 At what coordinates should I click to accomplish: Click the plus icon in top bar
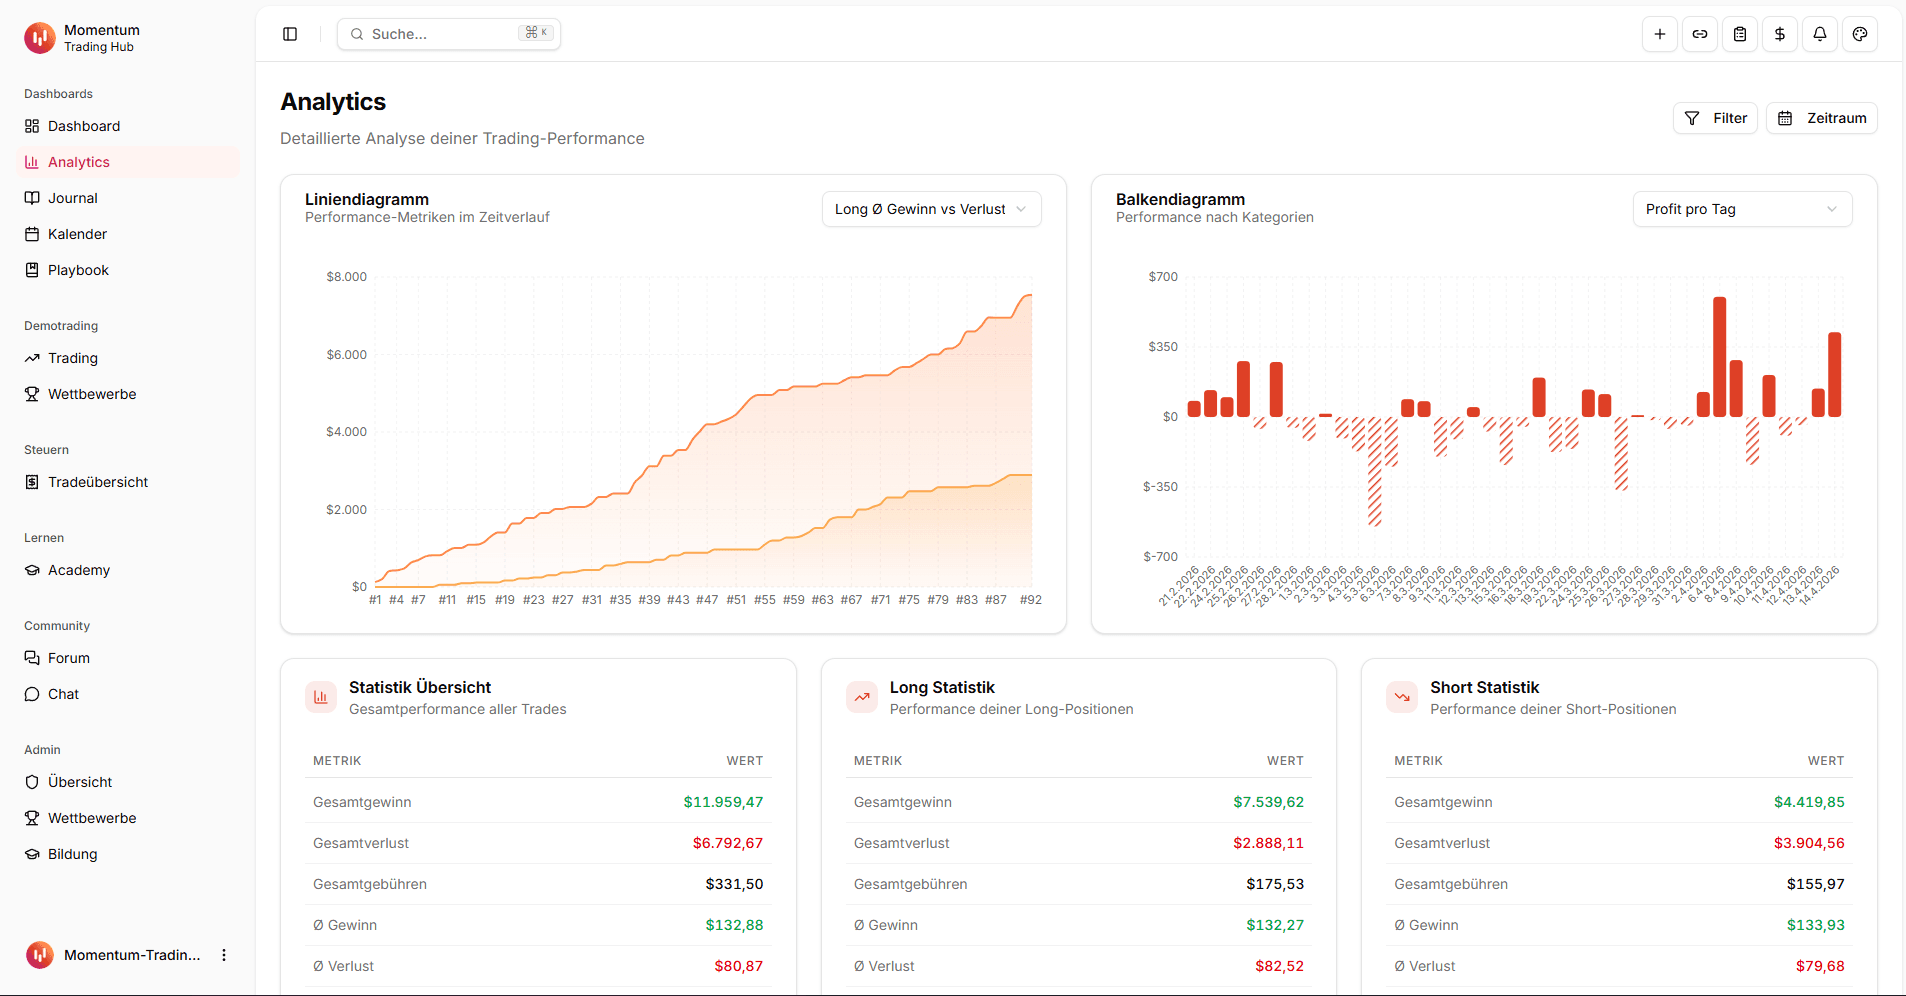click(x=1660, y=34)
